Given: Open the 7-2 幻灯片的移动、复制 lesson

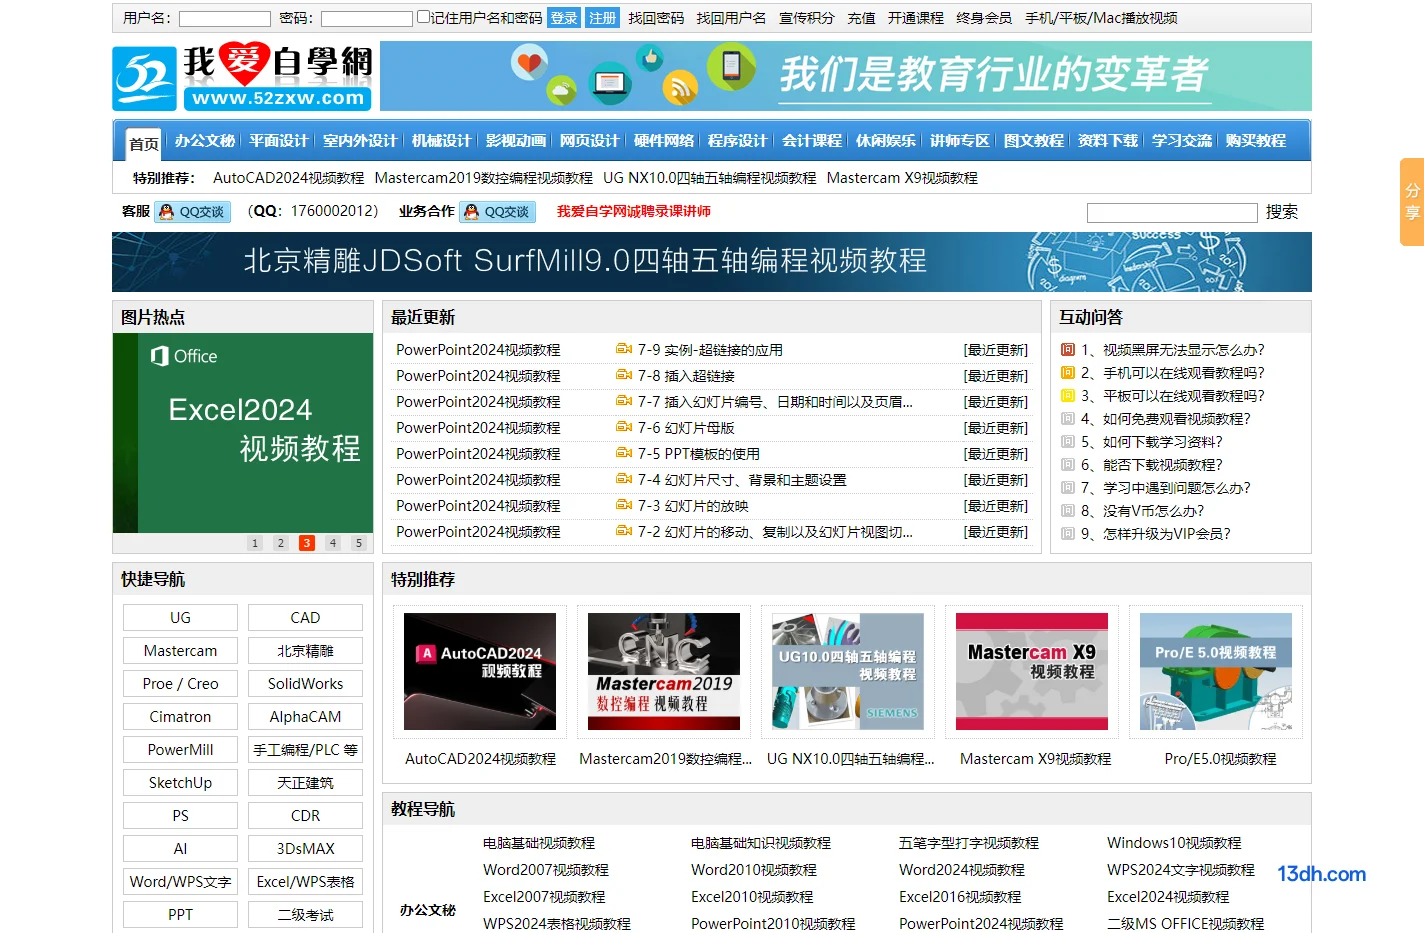Looking at the screenshot, I should tap(775, 532).
